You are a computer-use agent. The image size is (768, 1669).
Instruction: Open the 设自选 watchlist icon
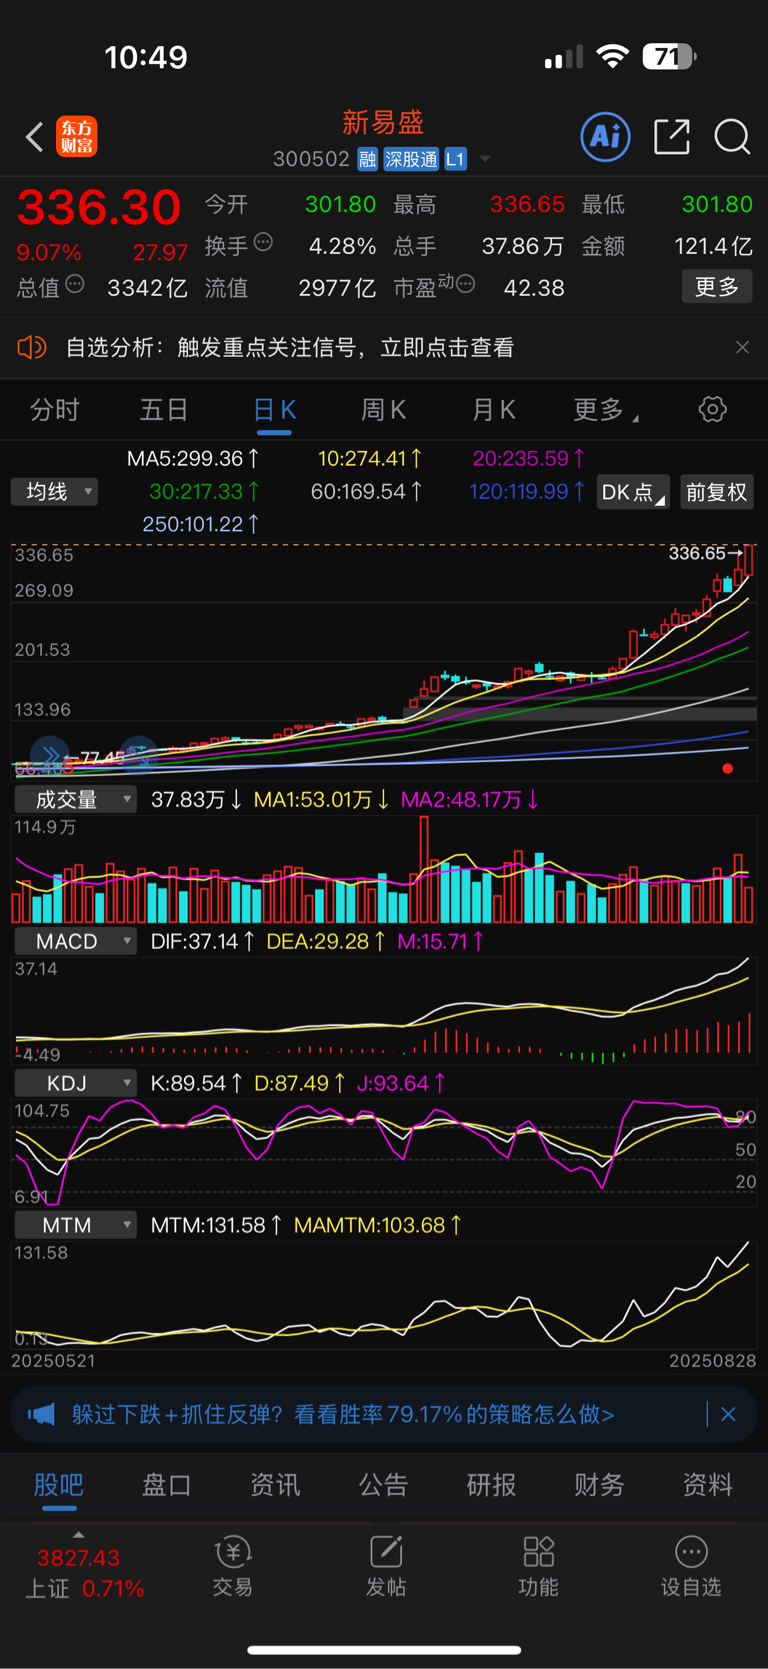(691, 1566)
